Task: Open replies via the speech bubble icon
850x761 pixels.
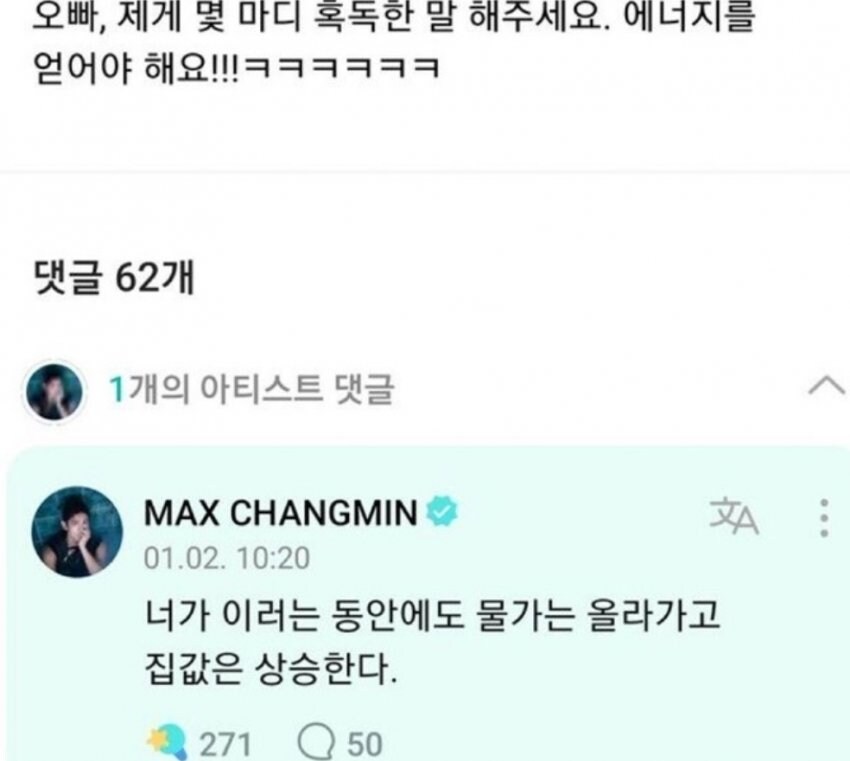Action: point(317,743)
